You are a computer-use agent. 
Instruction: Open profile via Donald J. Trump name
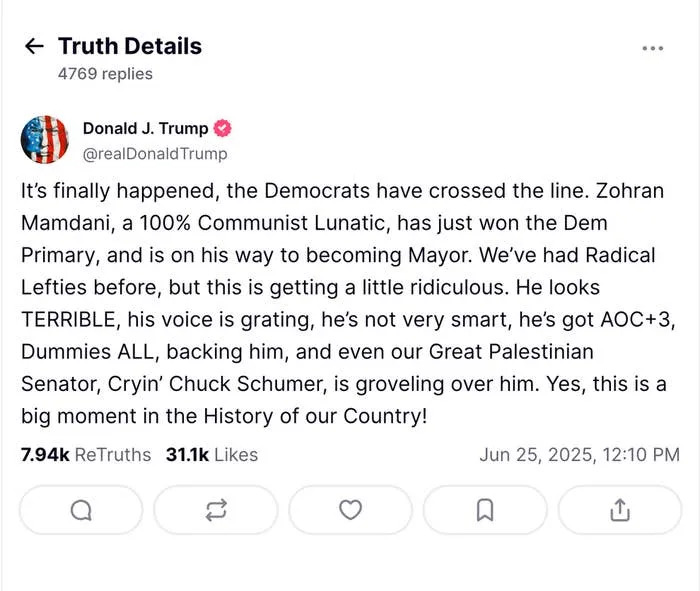(145, 129)
